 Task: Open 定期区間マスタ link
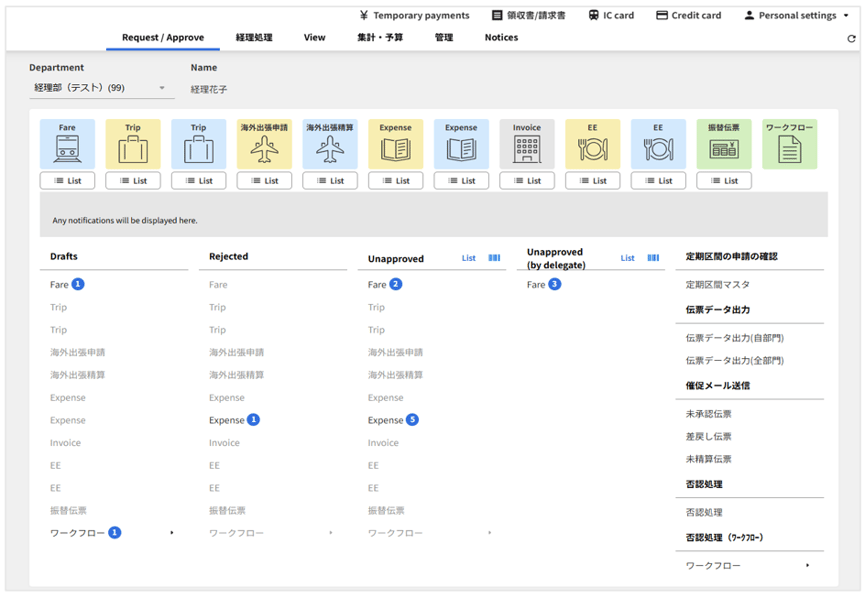tap(717, 285)
